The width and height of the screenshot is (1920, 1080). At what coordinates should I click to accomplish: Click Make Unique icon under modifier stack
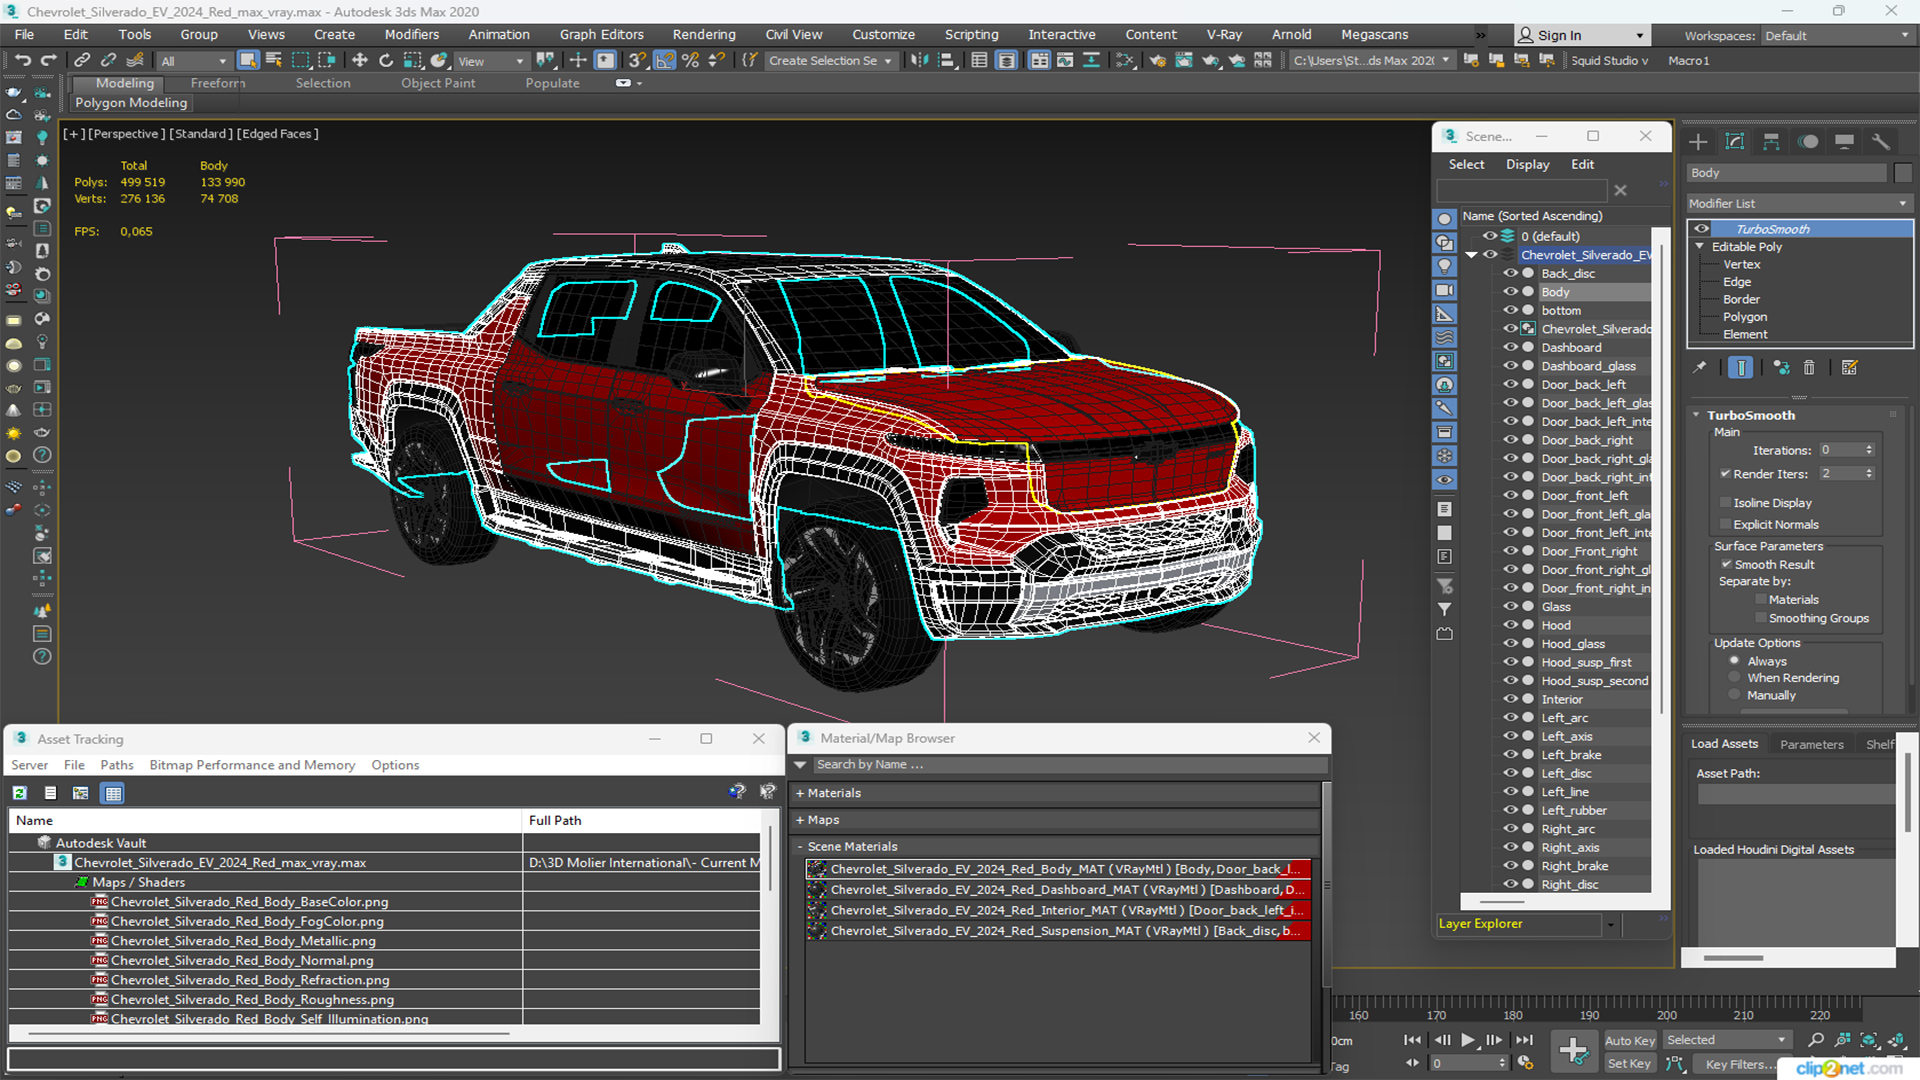pyautogui.click(x=1781, y=368)
